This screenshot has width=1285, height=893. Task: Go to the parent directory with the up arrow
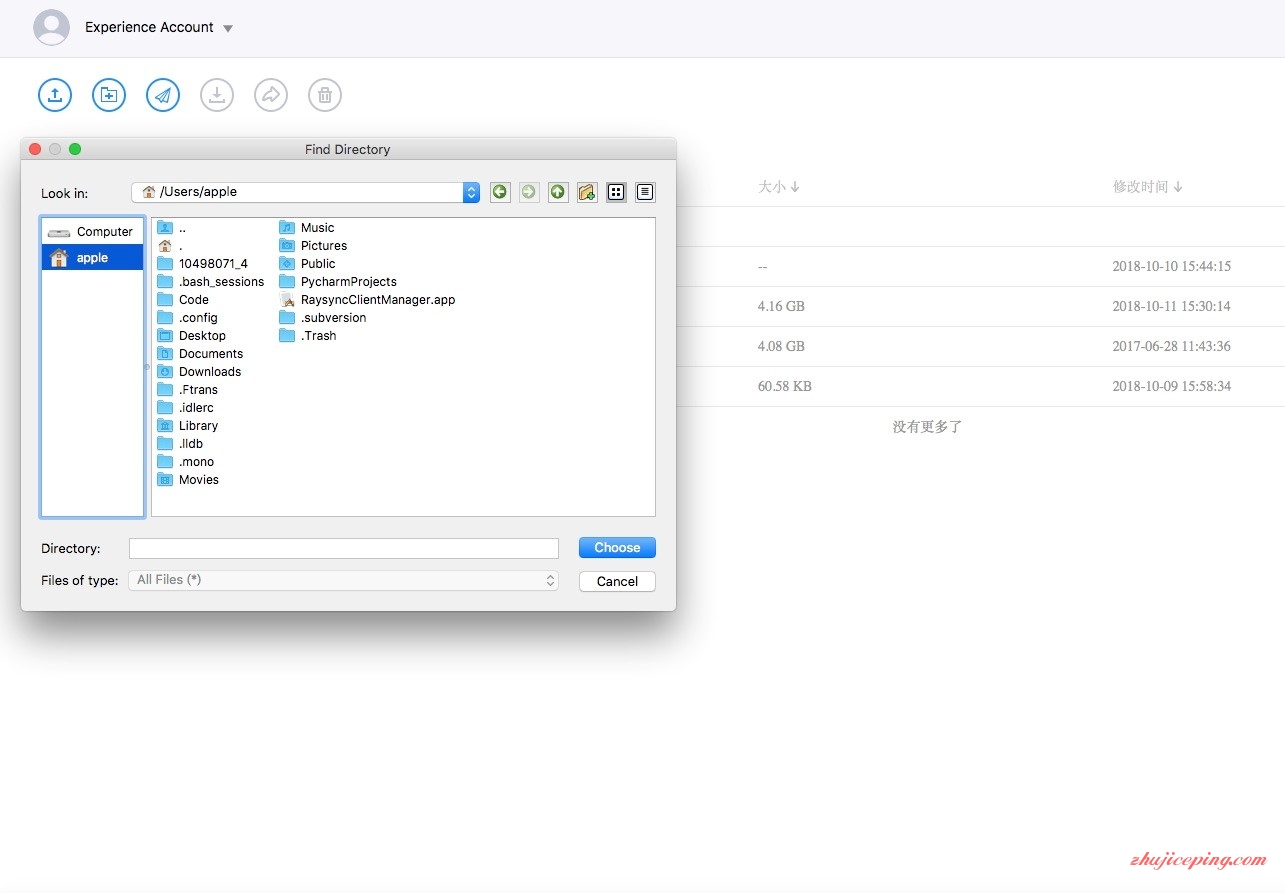pyautogui.click(x=558, y=191)
